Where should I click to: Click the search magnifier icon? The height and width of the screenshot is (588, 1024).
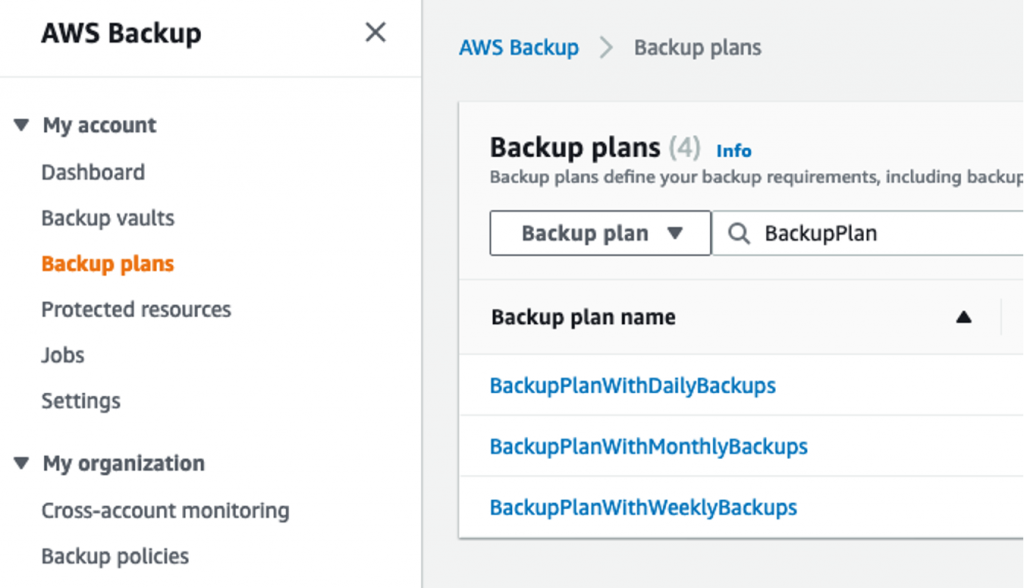[x=739, y=233]
